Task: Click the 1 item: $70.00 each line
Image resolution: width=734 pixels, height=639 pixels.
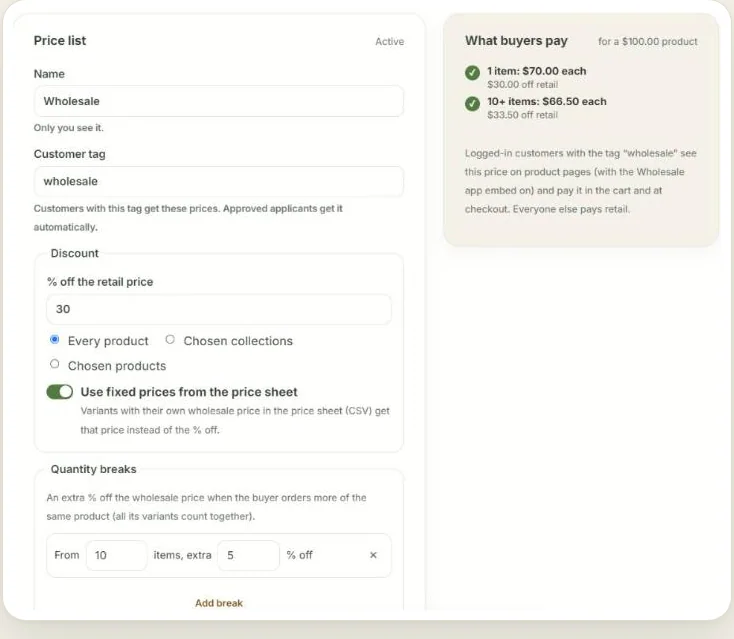Action: tap(536, 71)
